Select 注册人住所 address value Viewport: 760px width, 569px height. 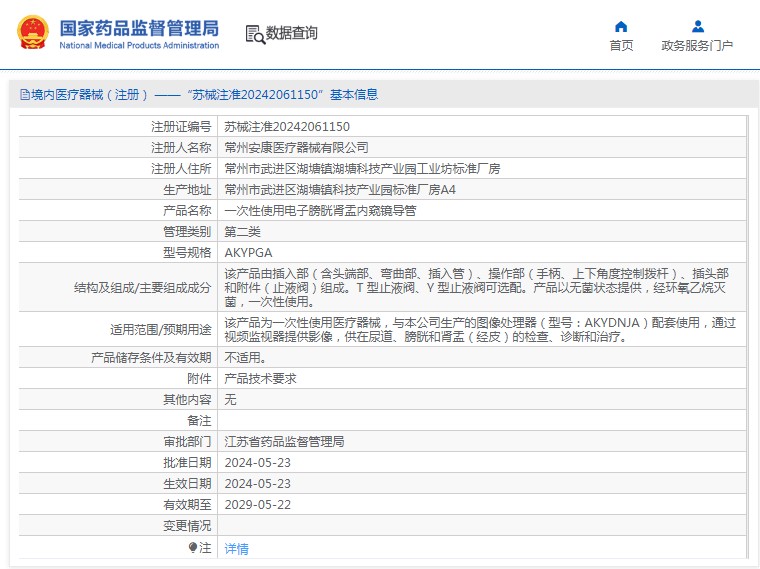point(362,169)
